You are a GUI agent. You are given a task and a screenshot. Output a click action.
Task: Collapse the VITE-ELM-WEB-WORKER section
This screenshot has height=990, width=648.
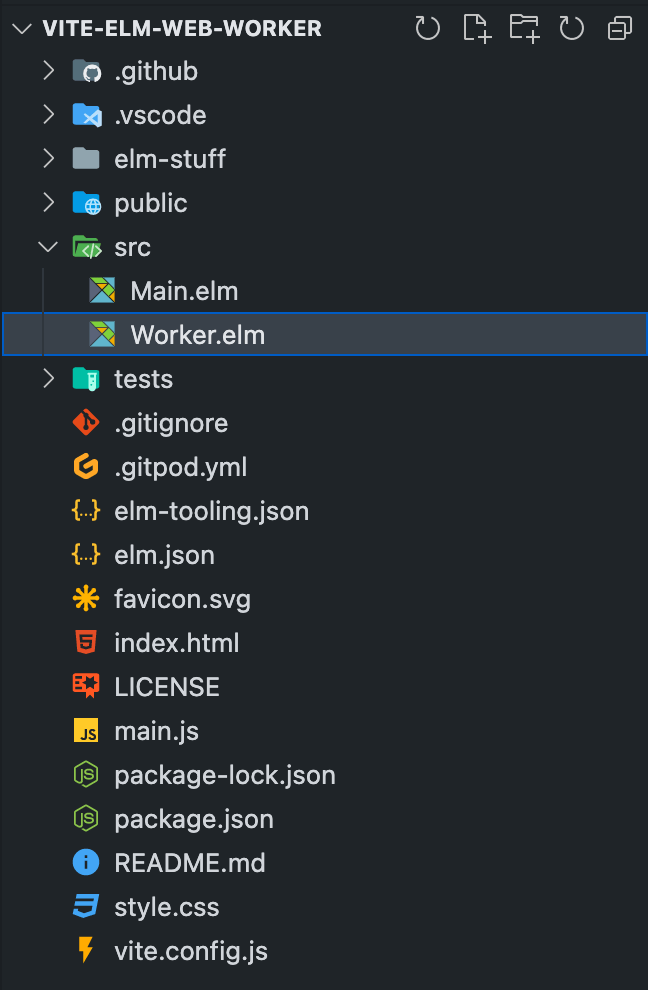click(x=22, y=28)
